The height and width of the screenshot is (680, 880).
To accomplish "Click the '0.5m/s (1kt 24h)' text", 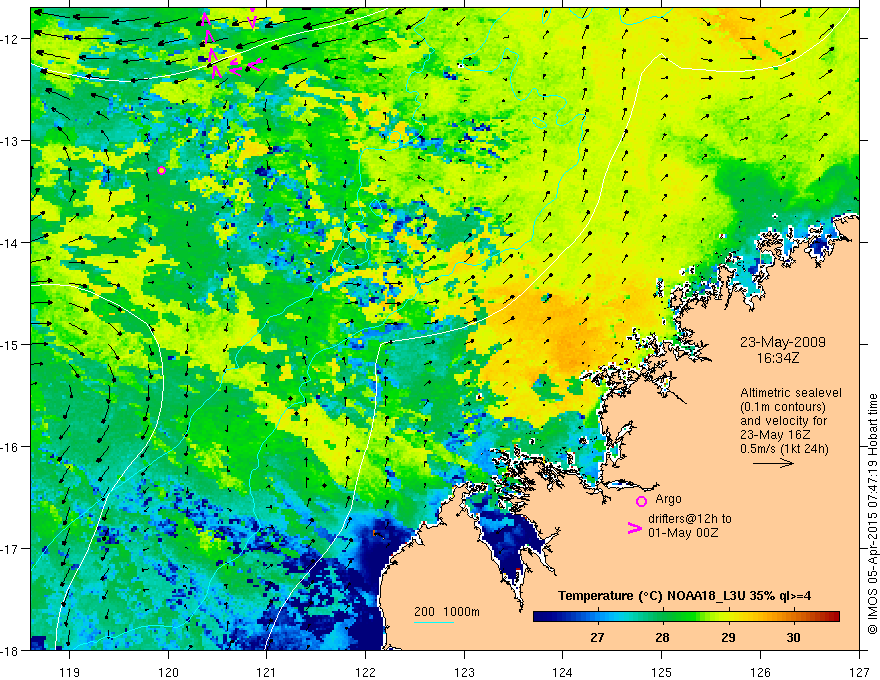I will point(784,449).
